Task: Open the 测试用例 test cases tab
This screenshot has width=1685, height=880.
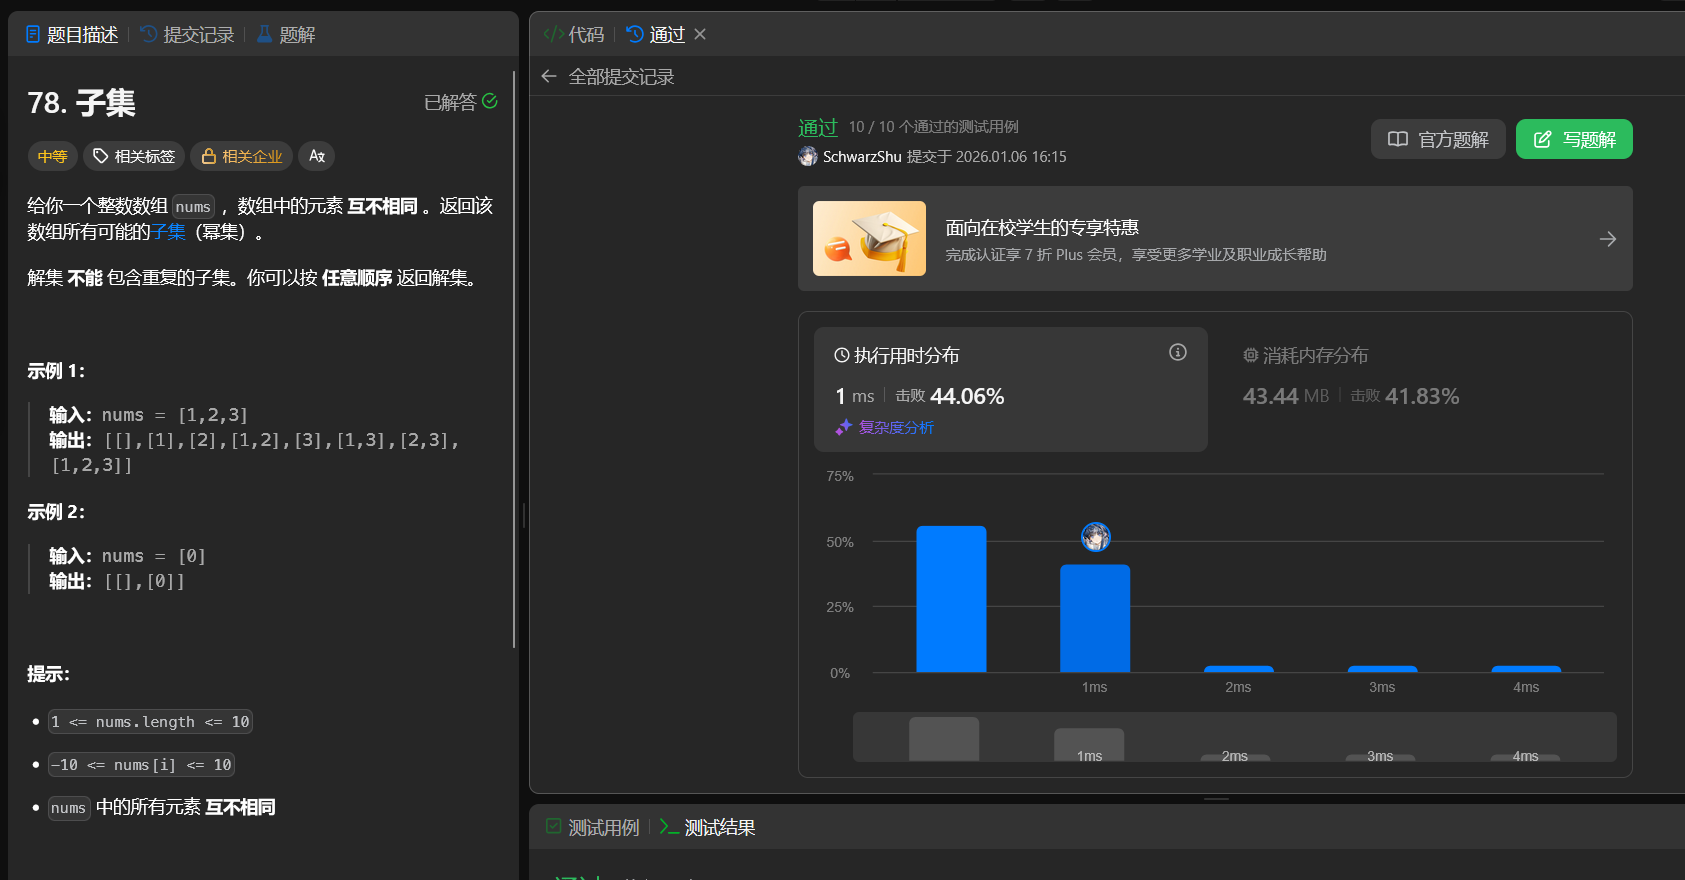Action: click(593, 827)
